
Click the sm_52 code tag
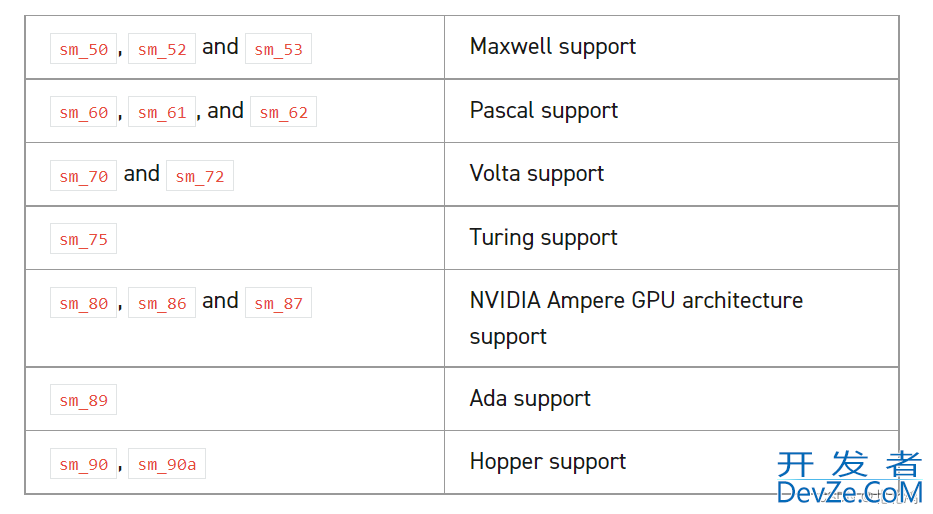tap(162, 49)
